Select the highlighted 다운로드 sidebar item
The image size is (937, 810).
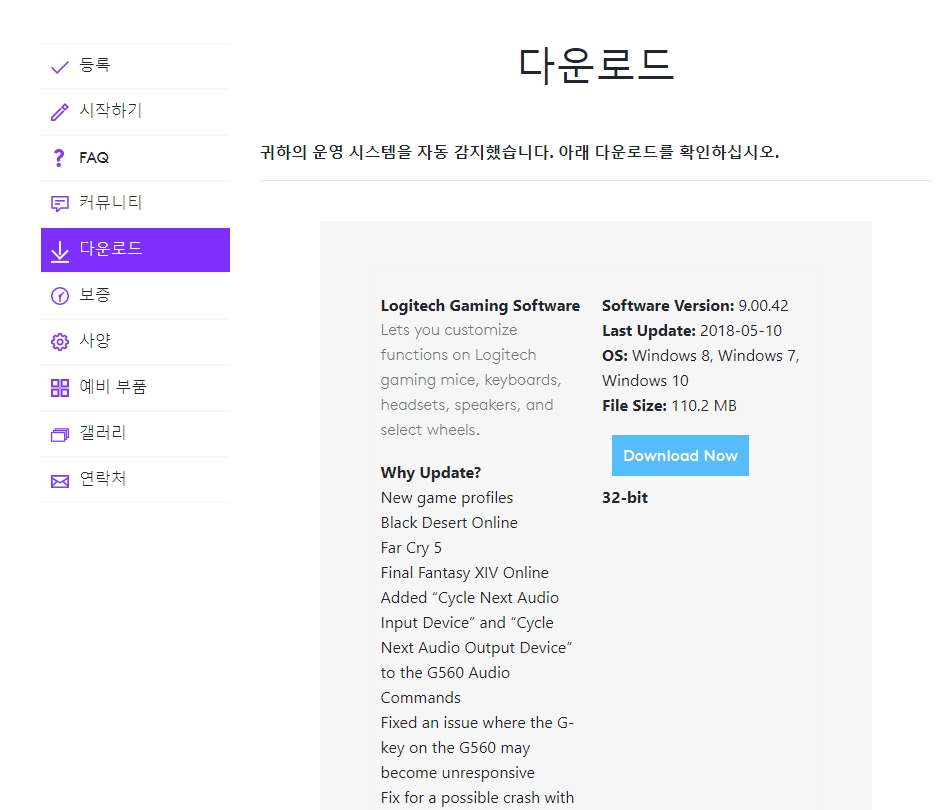[x=136, y=250]
